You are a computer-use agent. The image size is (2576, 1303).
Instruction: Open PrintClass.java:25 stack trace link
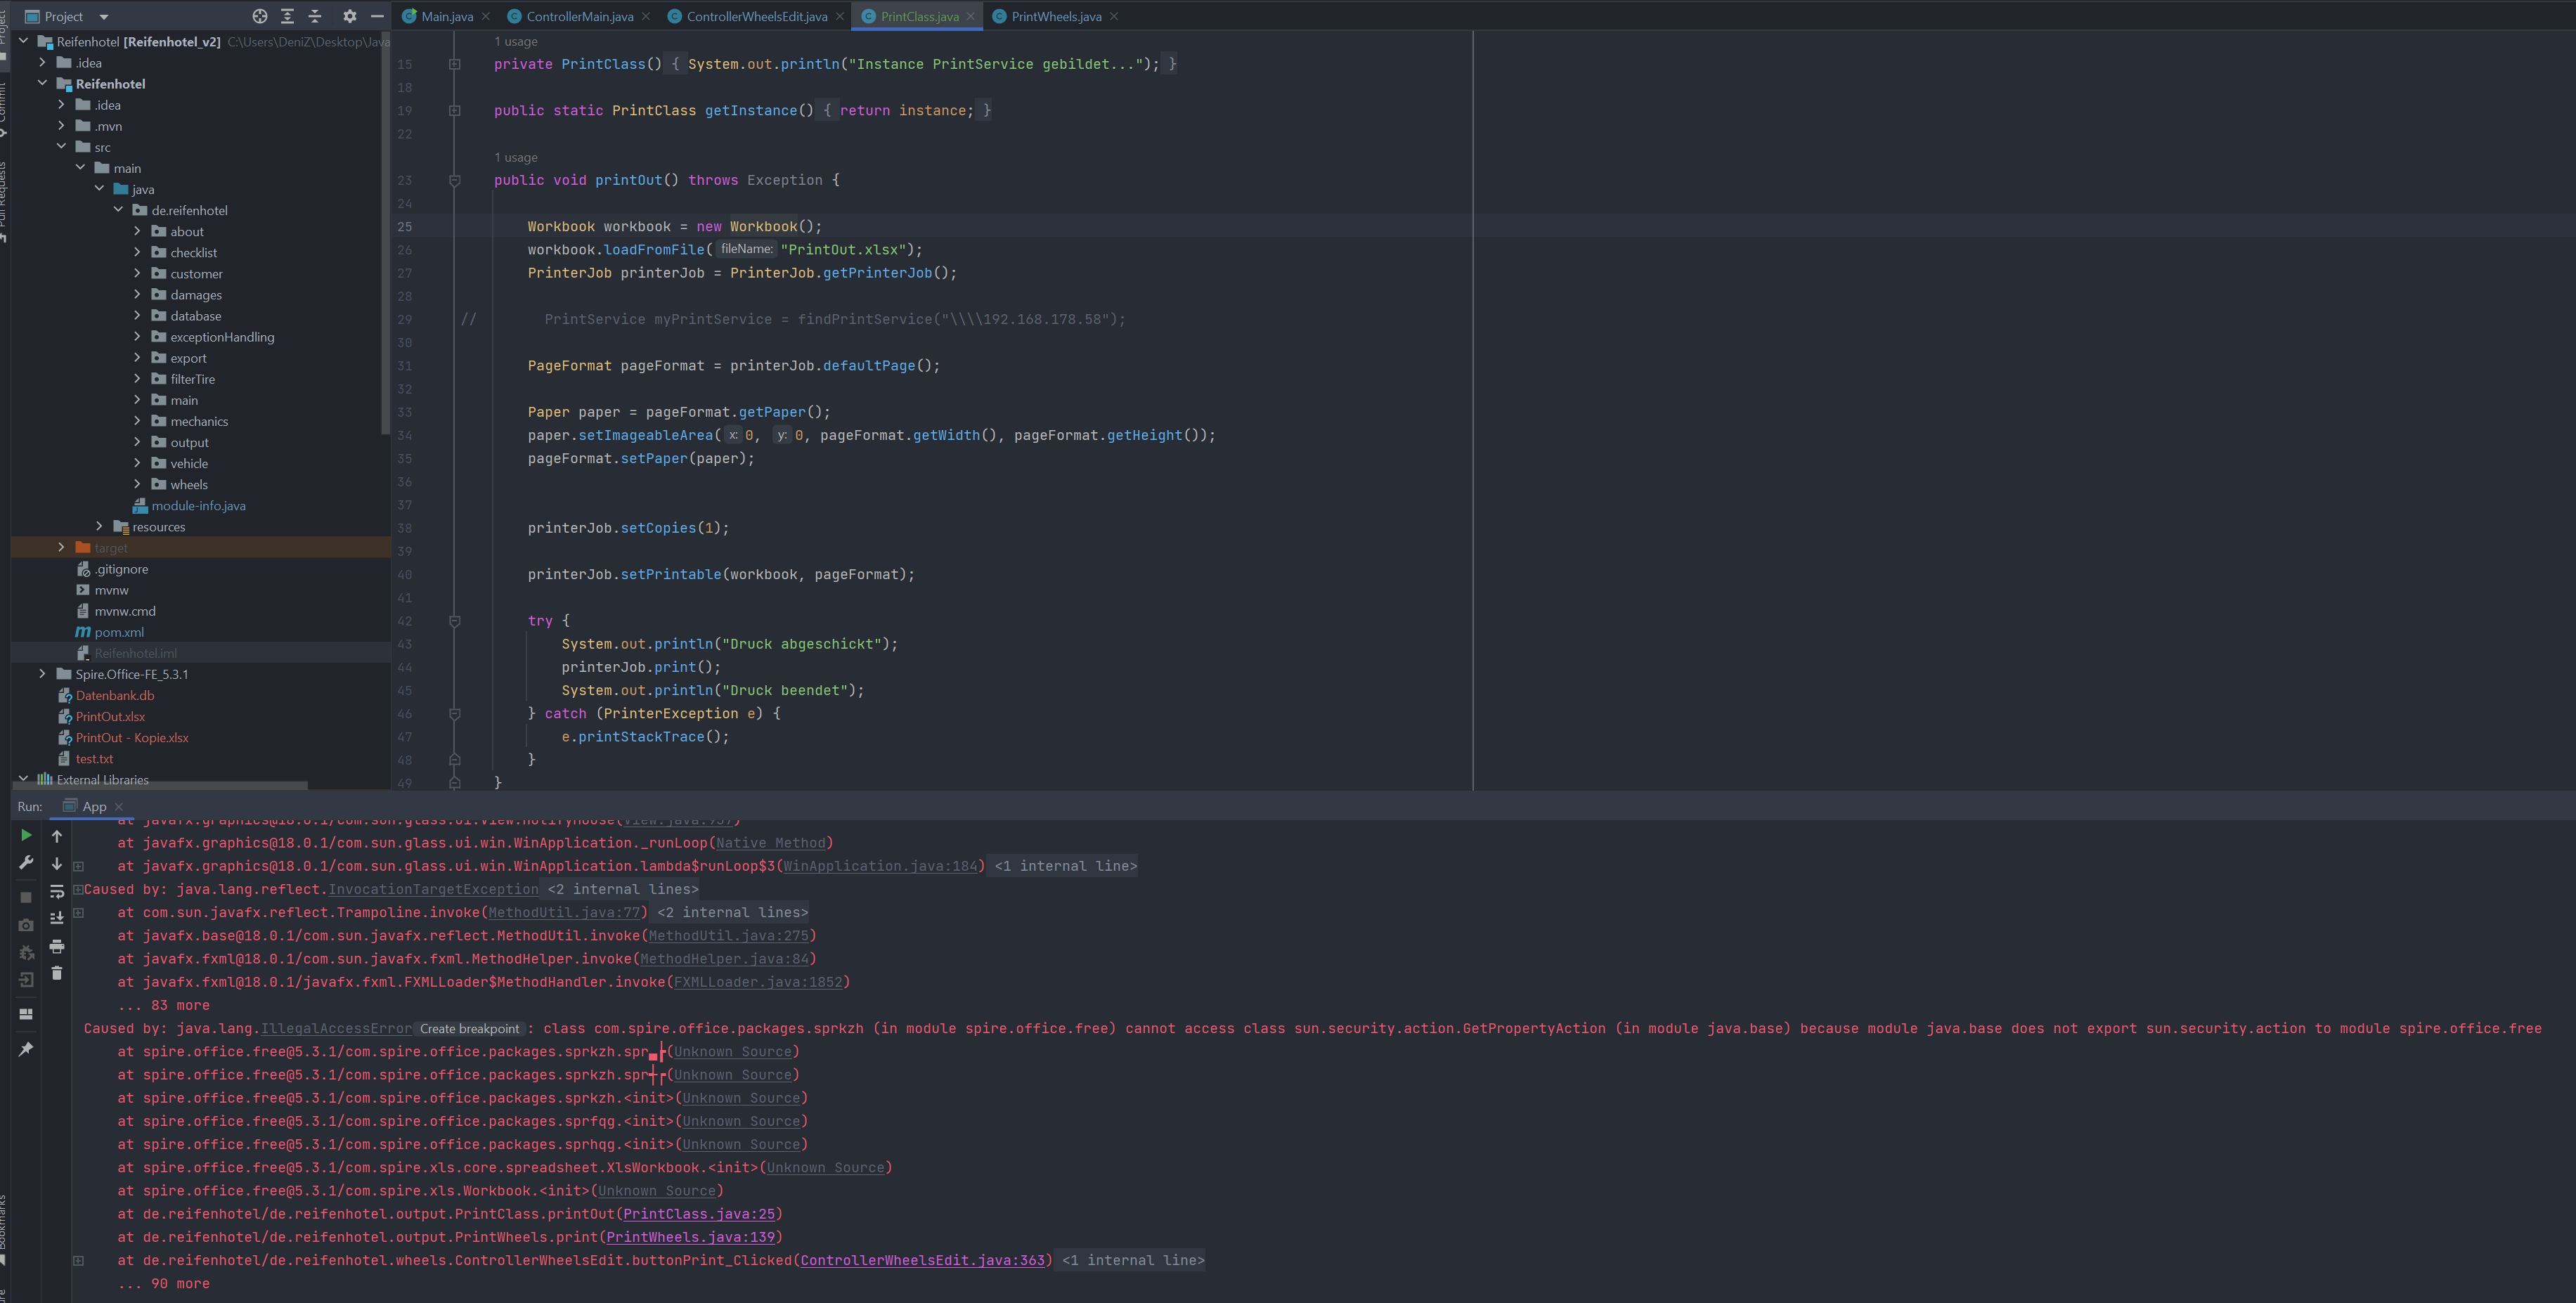click(x=699, y=1214)
